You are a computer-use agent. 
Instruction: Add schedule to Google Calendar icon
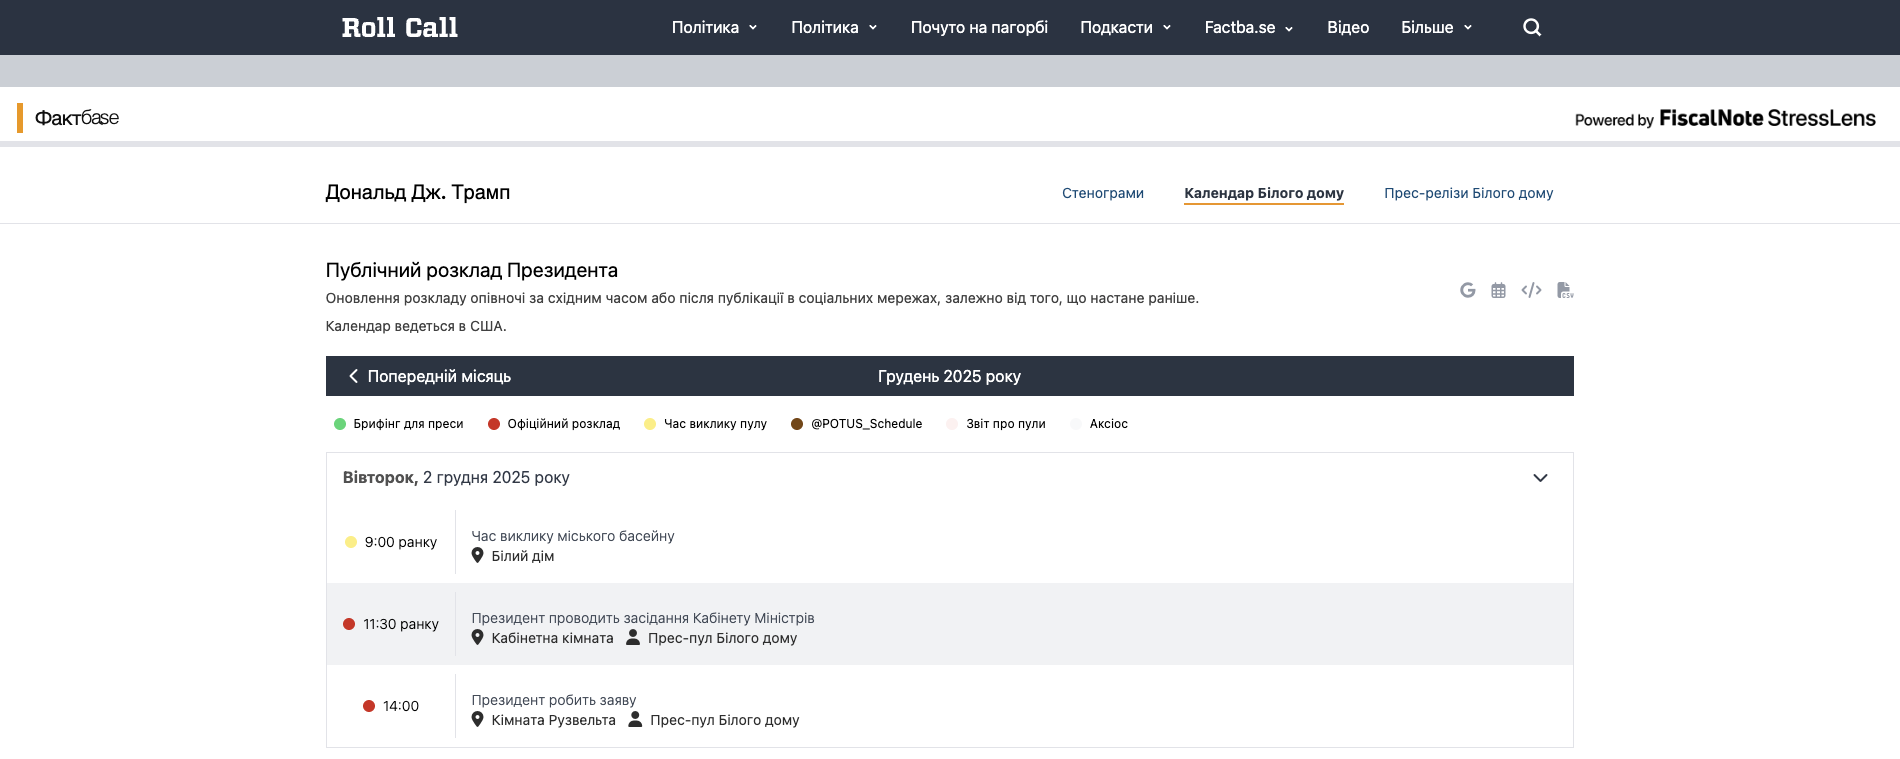[x=1467, y=290]
